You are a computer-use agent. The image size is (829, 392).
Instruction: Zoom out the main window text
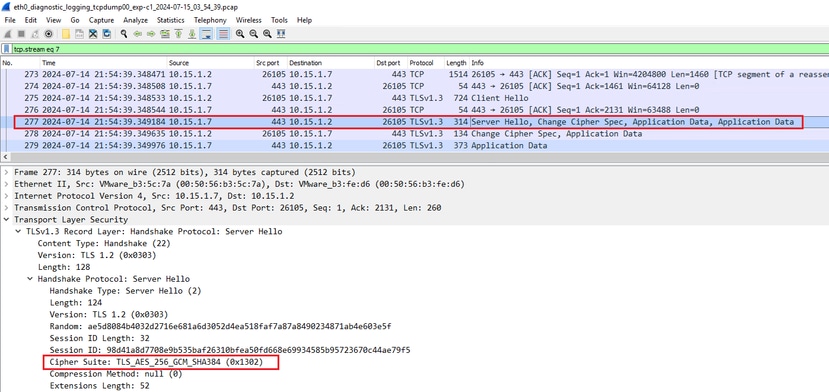(x=254, y=34)
